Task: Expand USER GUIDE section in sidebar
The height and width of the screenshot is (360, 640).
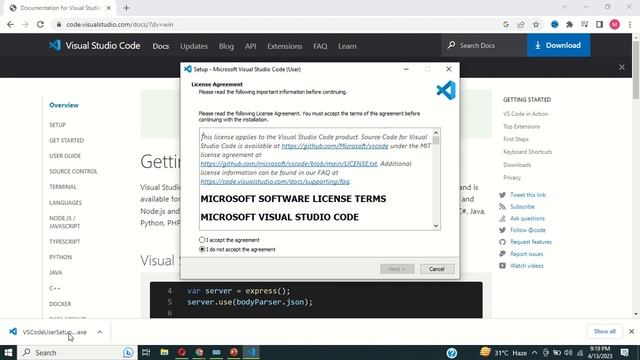Action: tap(65, 156)
